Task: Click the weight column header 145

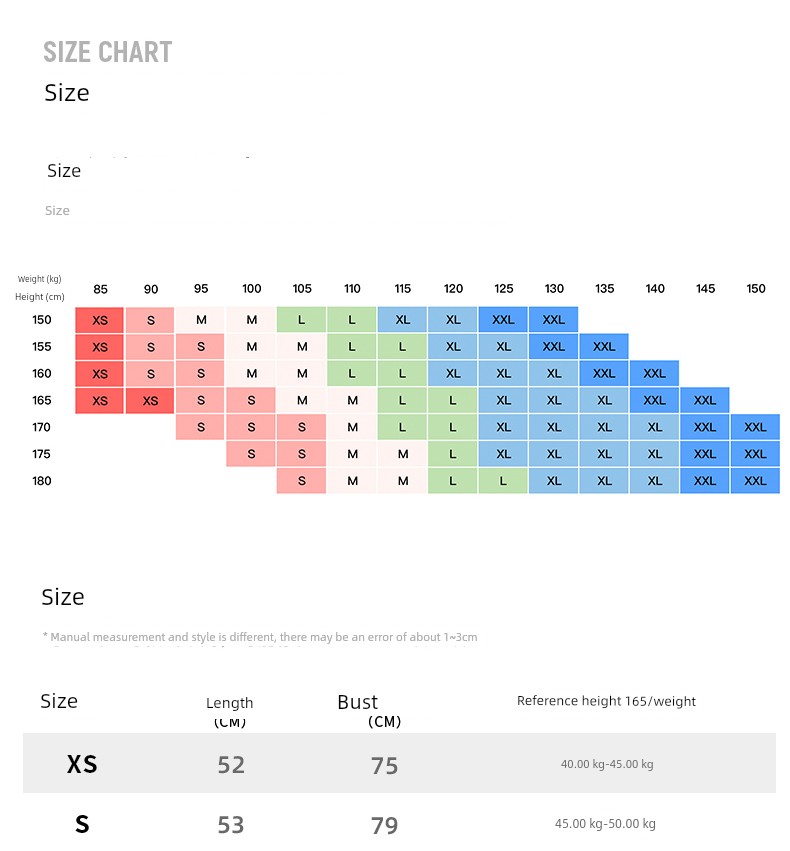Action: [705, 289]
